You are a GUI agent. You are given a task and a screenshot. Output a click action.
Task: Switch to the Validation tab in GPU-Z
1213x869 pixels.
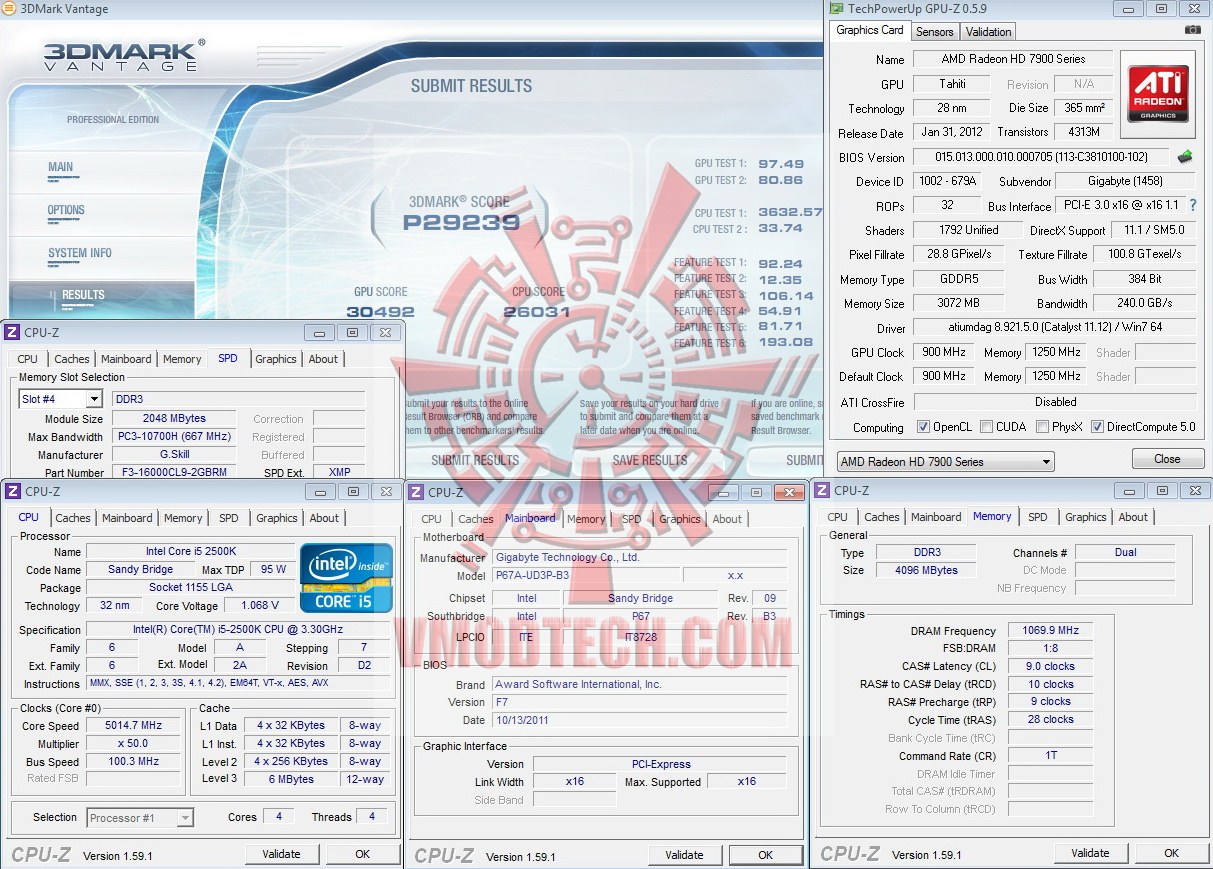(x=988, y=31)
